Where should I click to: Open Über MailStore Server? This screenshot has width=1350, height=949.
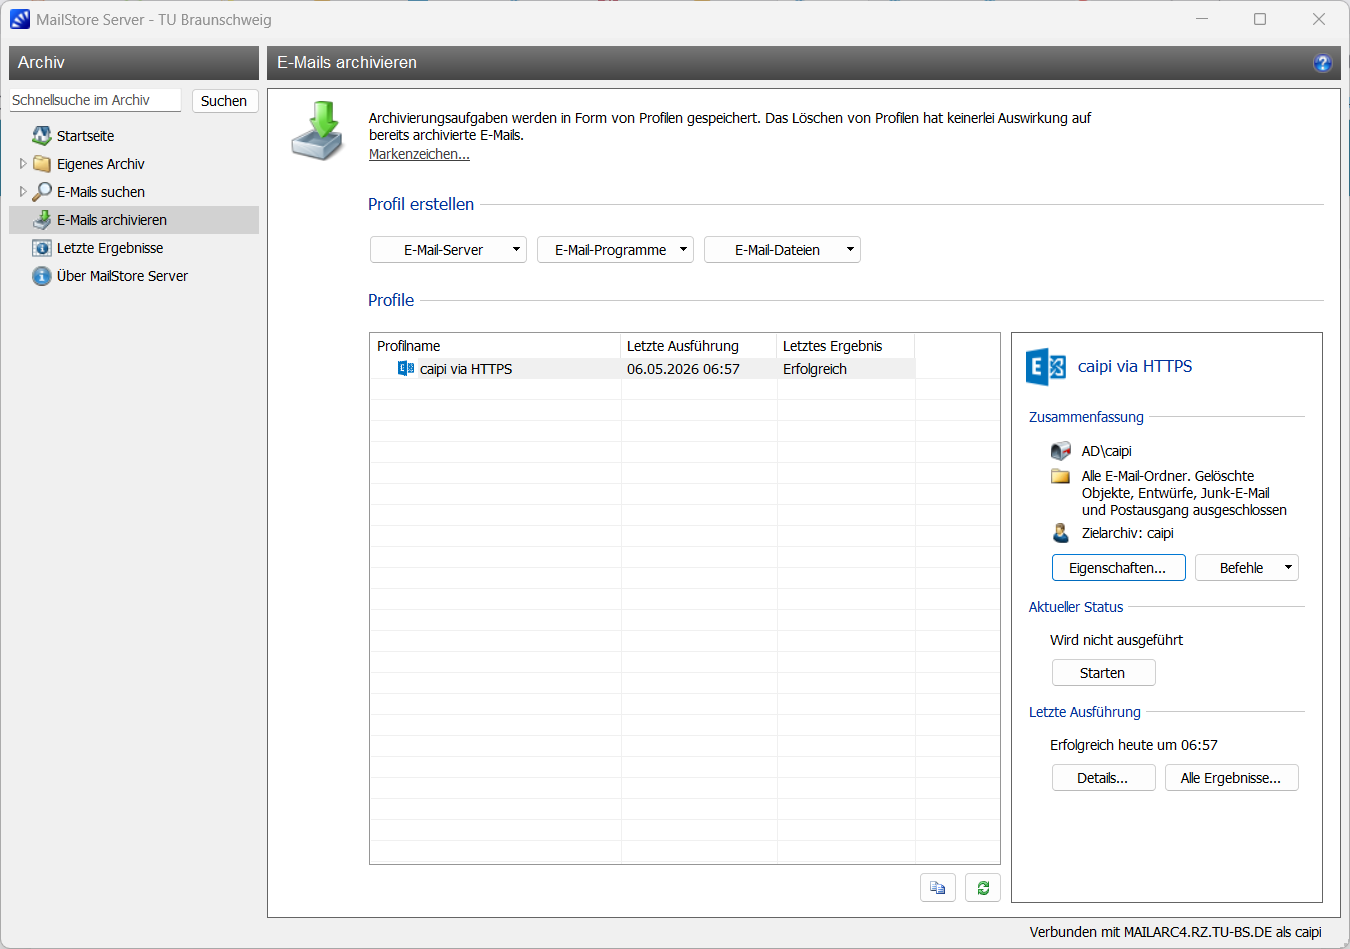coord(122,276)
